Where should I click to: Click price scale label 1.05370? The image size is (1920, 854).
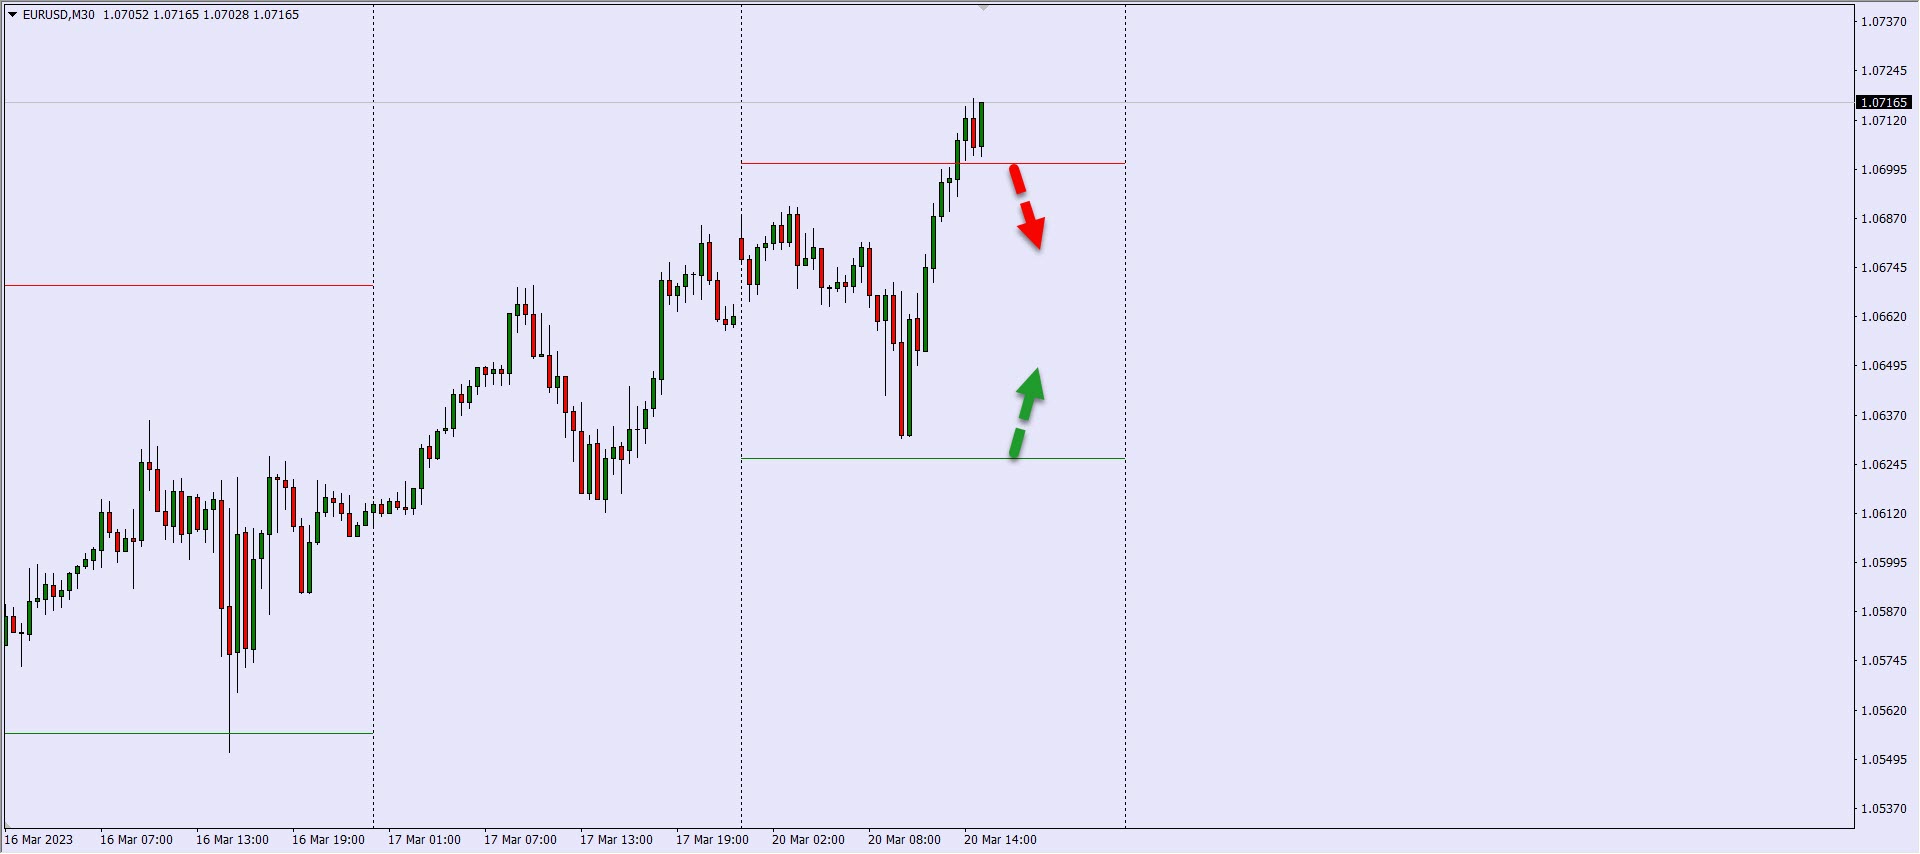(1883, 809)
